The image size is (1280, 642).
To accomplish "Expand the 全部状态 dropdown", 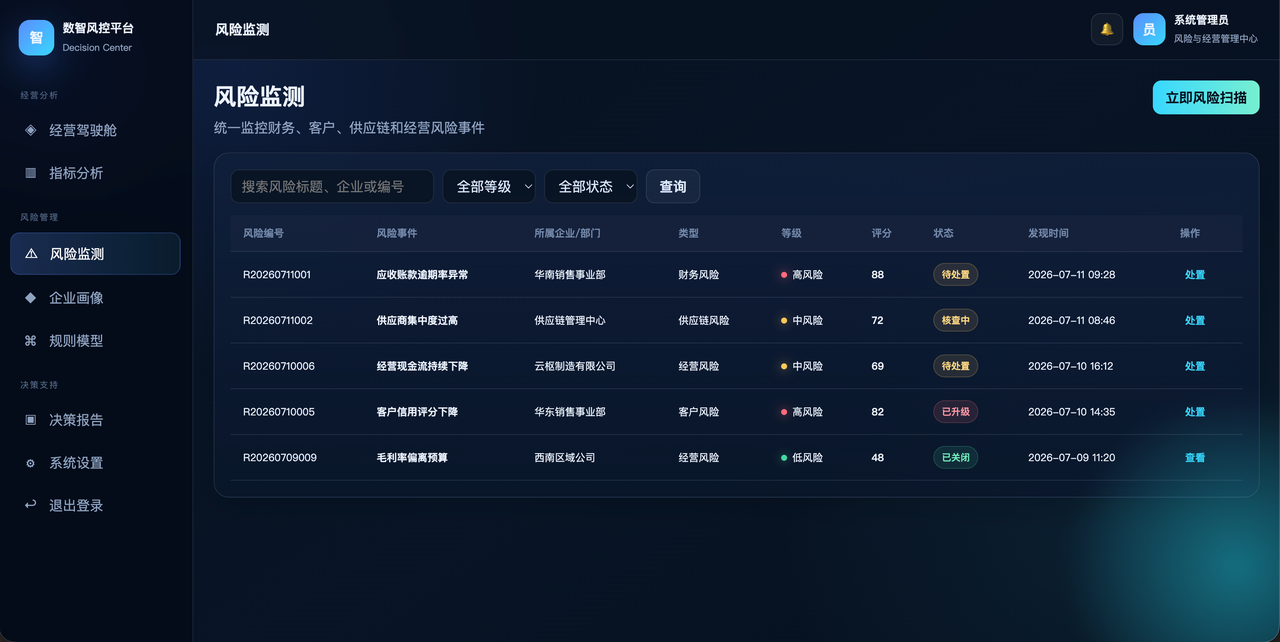I will 590,186.
